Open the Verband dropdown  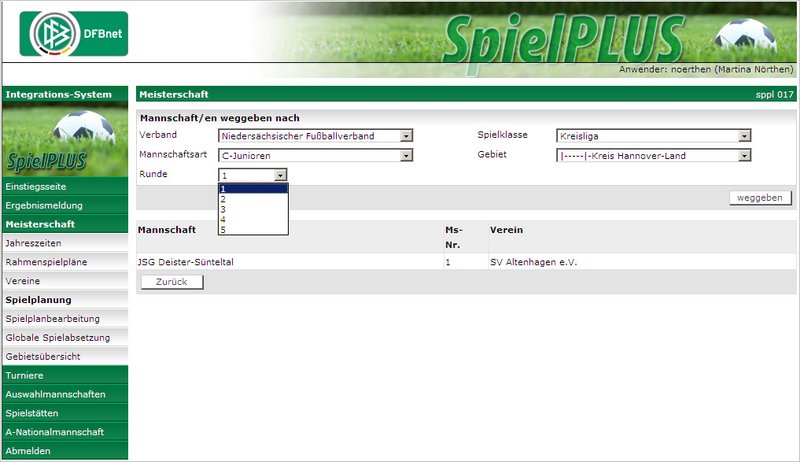tap(315, 137)
